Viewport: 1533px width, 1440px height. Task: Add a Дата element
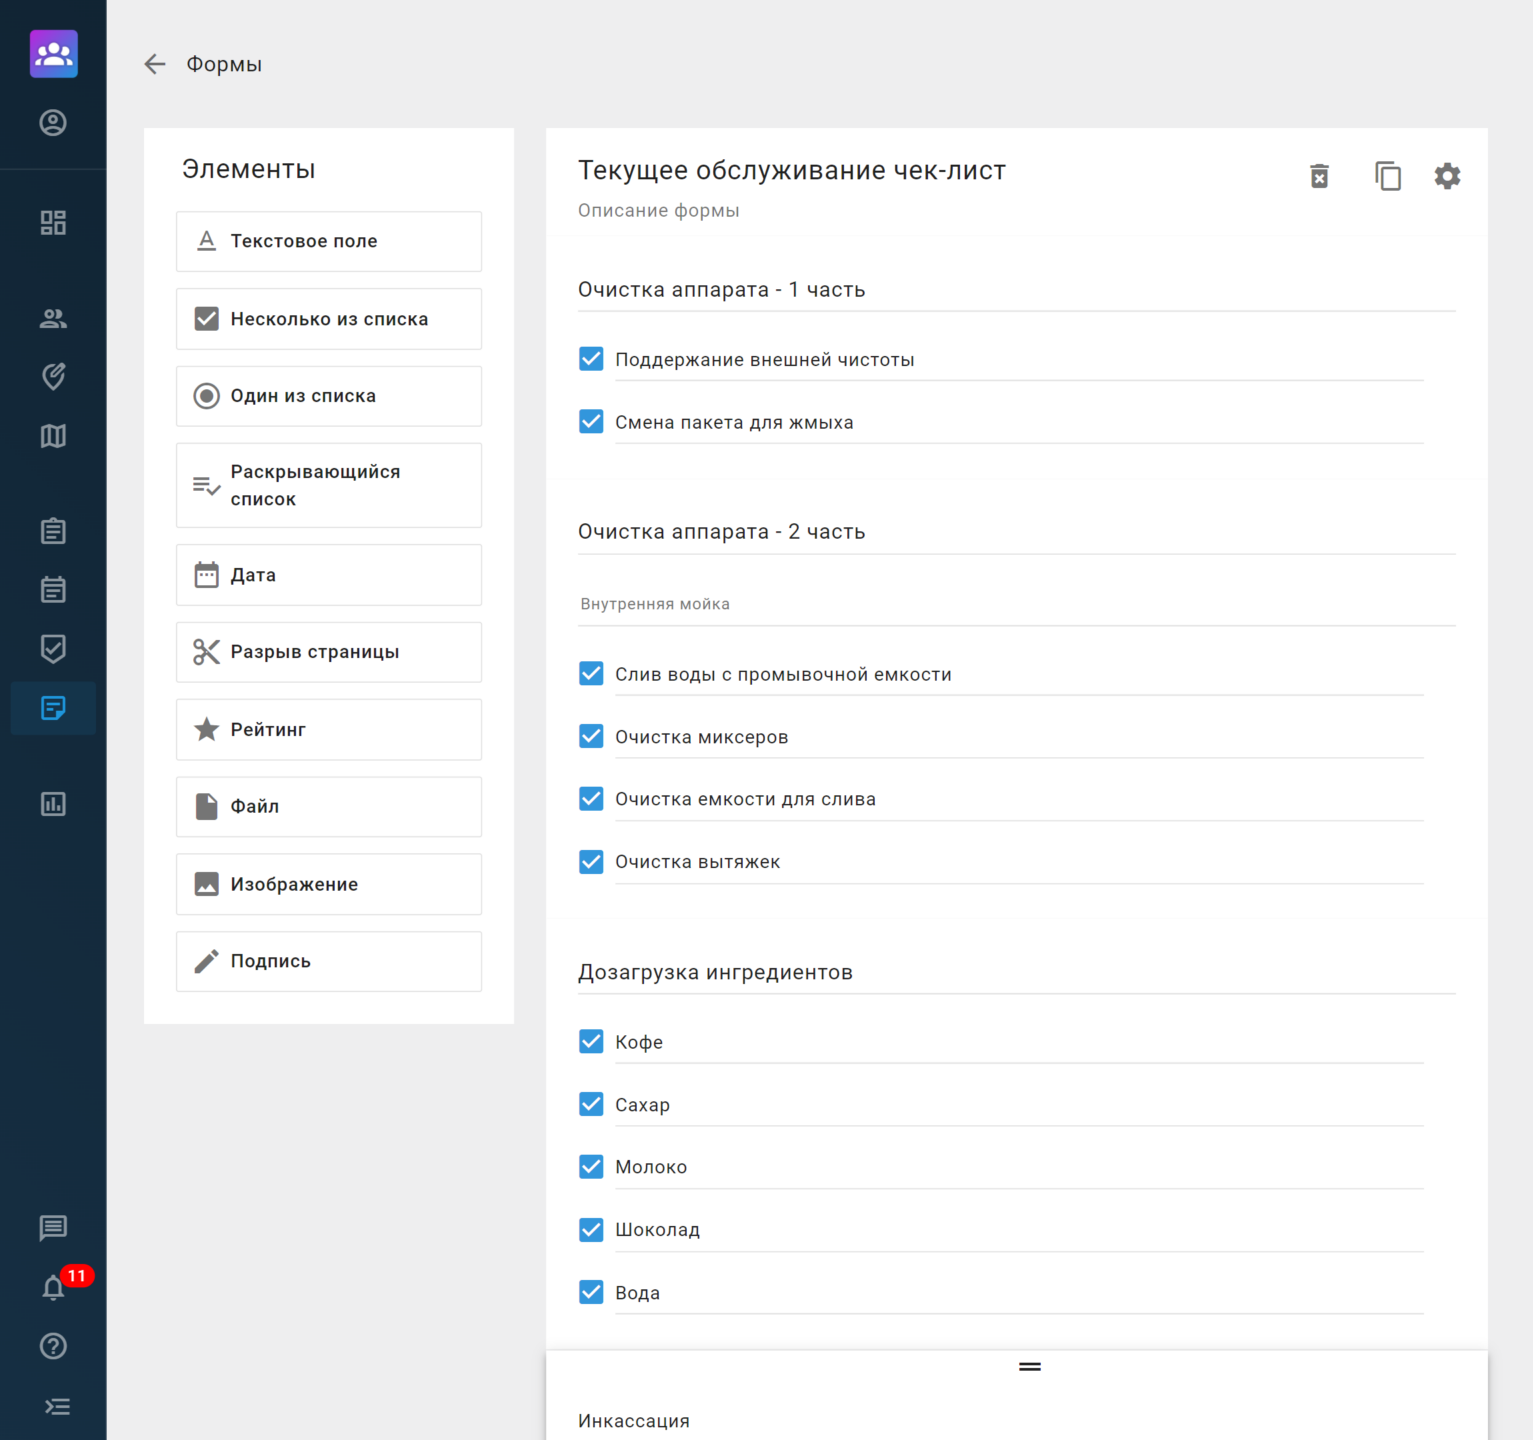[x=329, y=575]
